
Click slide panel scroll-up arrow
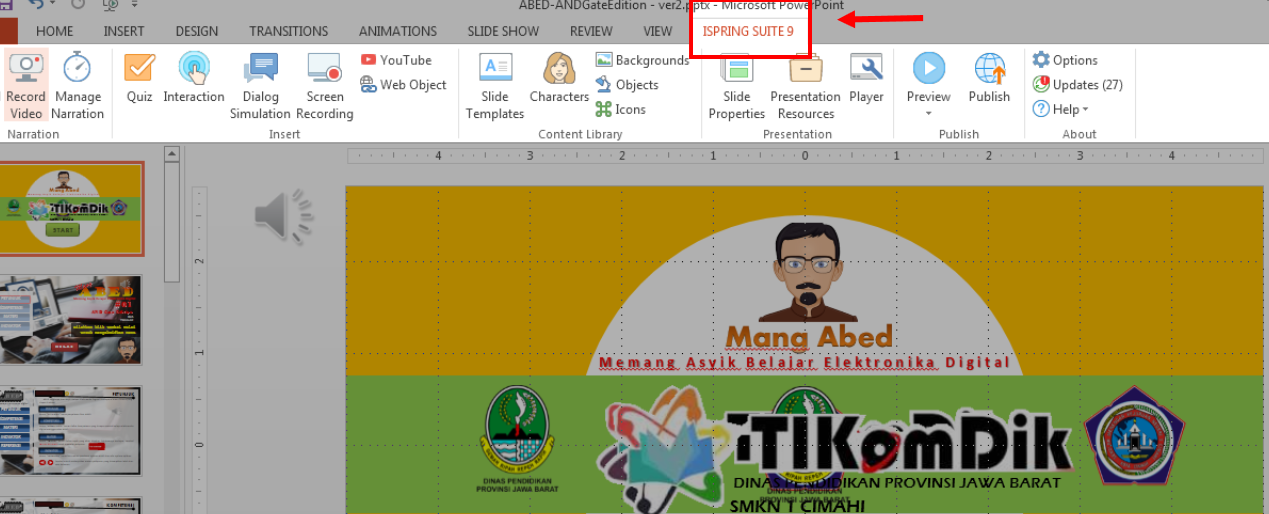tap(171, 153)
